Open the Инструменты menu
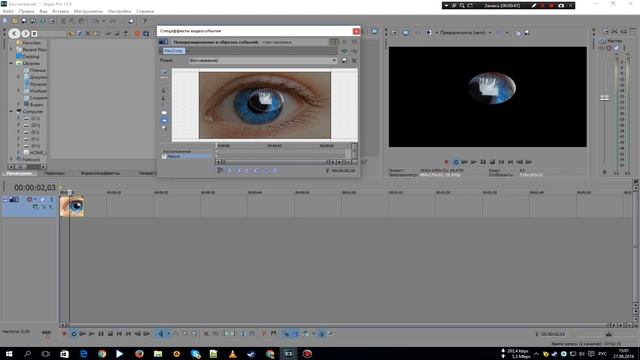This screenshot has width=640, height=360. [88, 11]
